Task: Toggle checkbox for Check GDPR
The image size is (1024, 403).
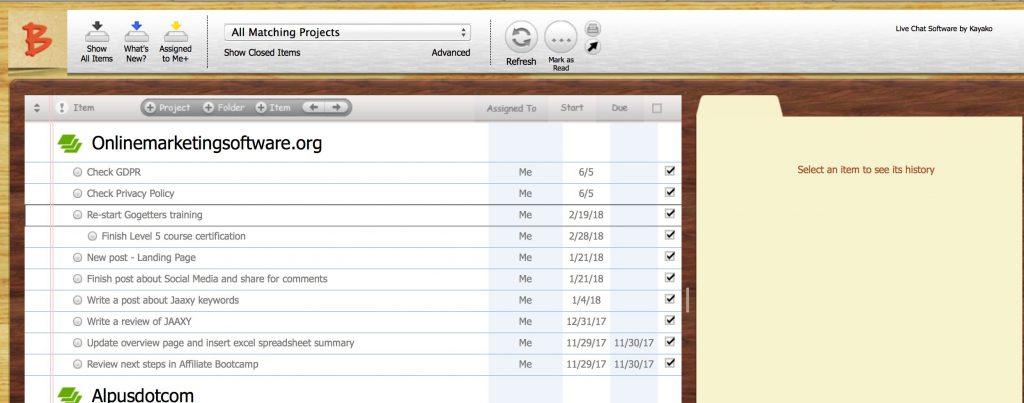Action: click(x=669, y=171)
